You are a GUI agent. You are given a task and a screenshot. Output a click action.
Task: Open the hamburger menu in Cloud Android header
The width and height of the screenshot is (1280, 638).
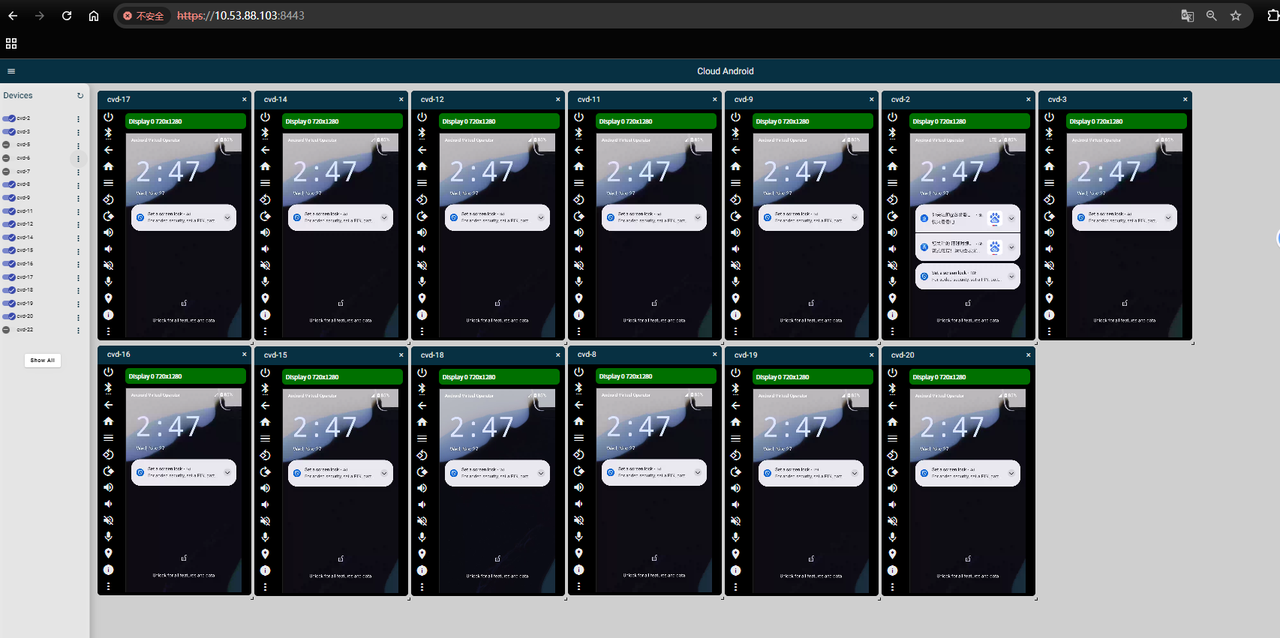point(11,71)
